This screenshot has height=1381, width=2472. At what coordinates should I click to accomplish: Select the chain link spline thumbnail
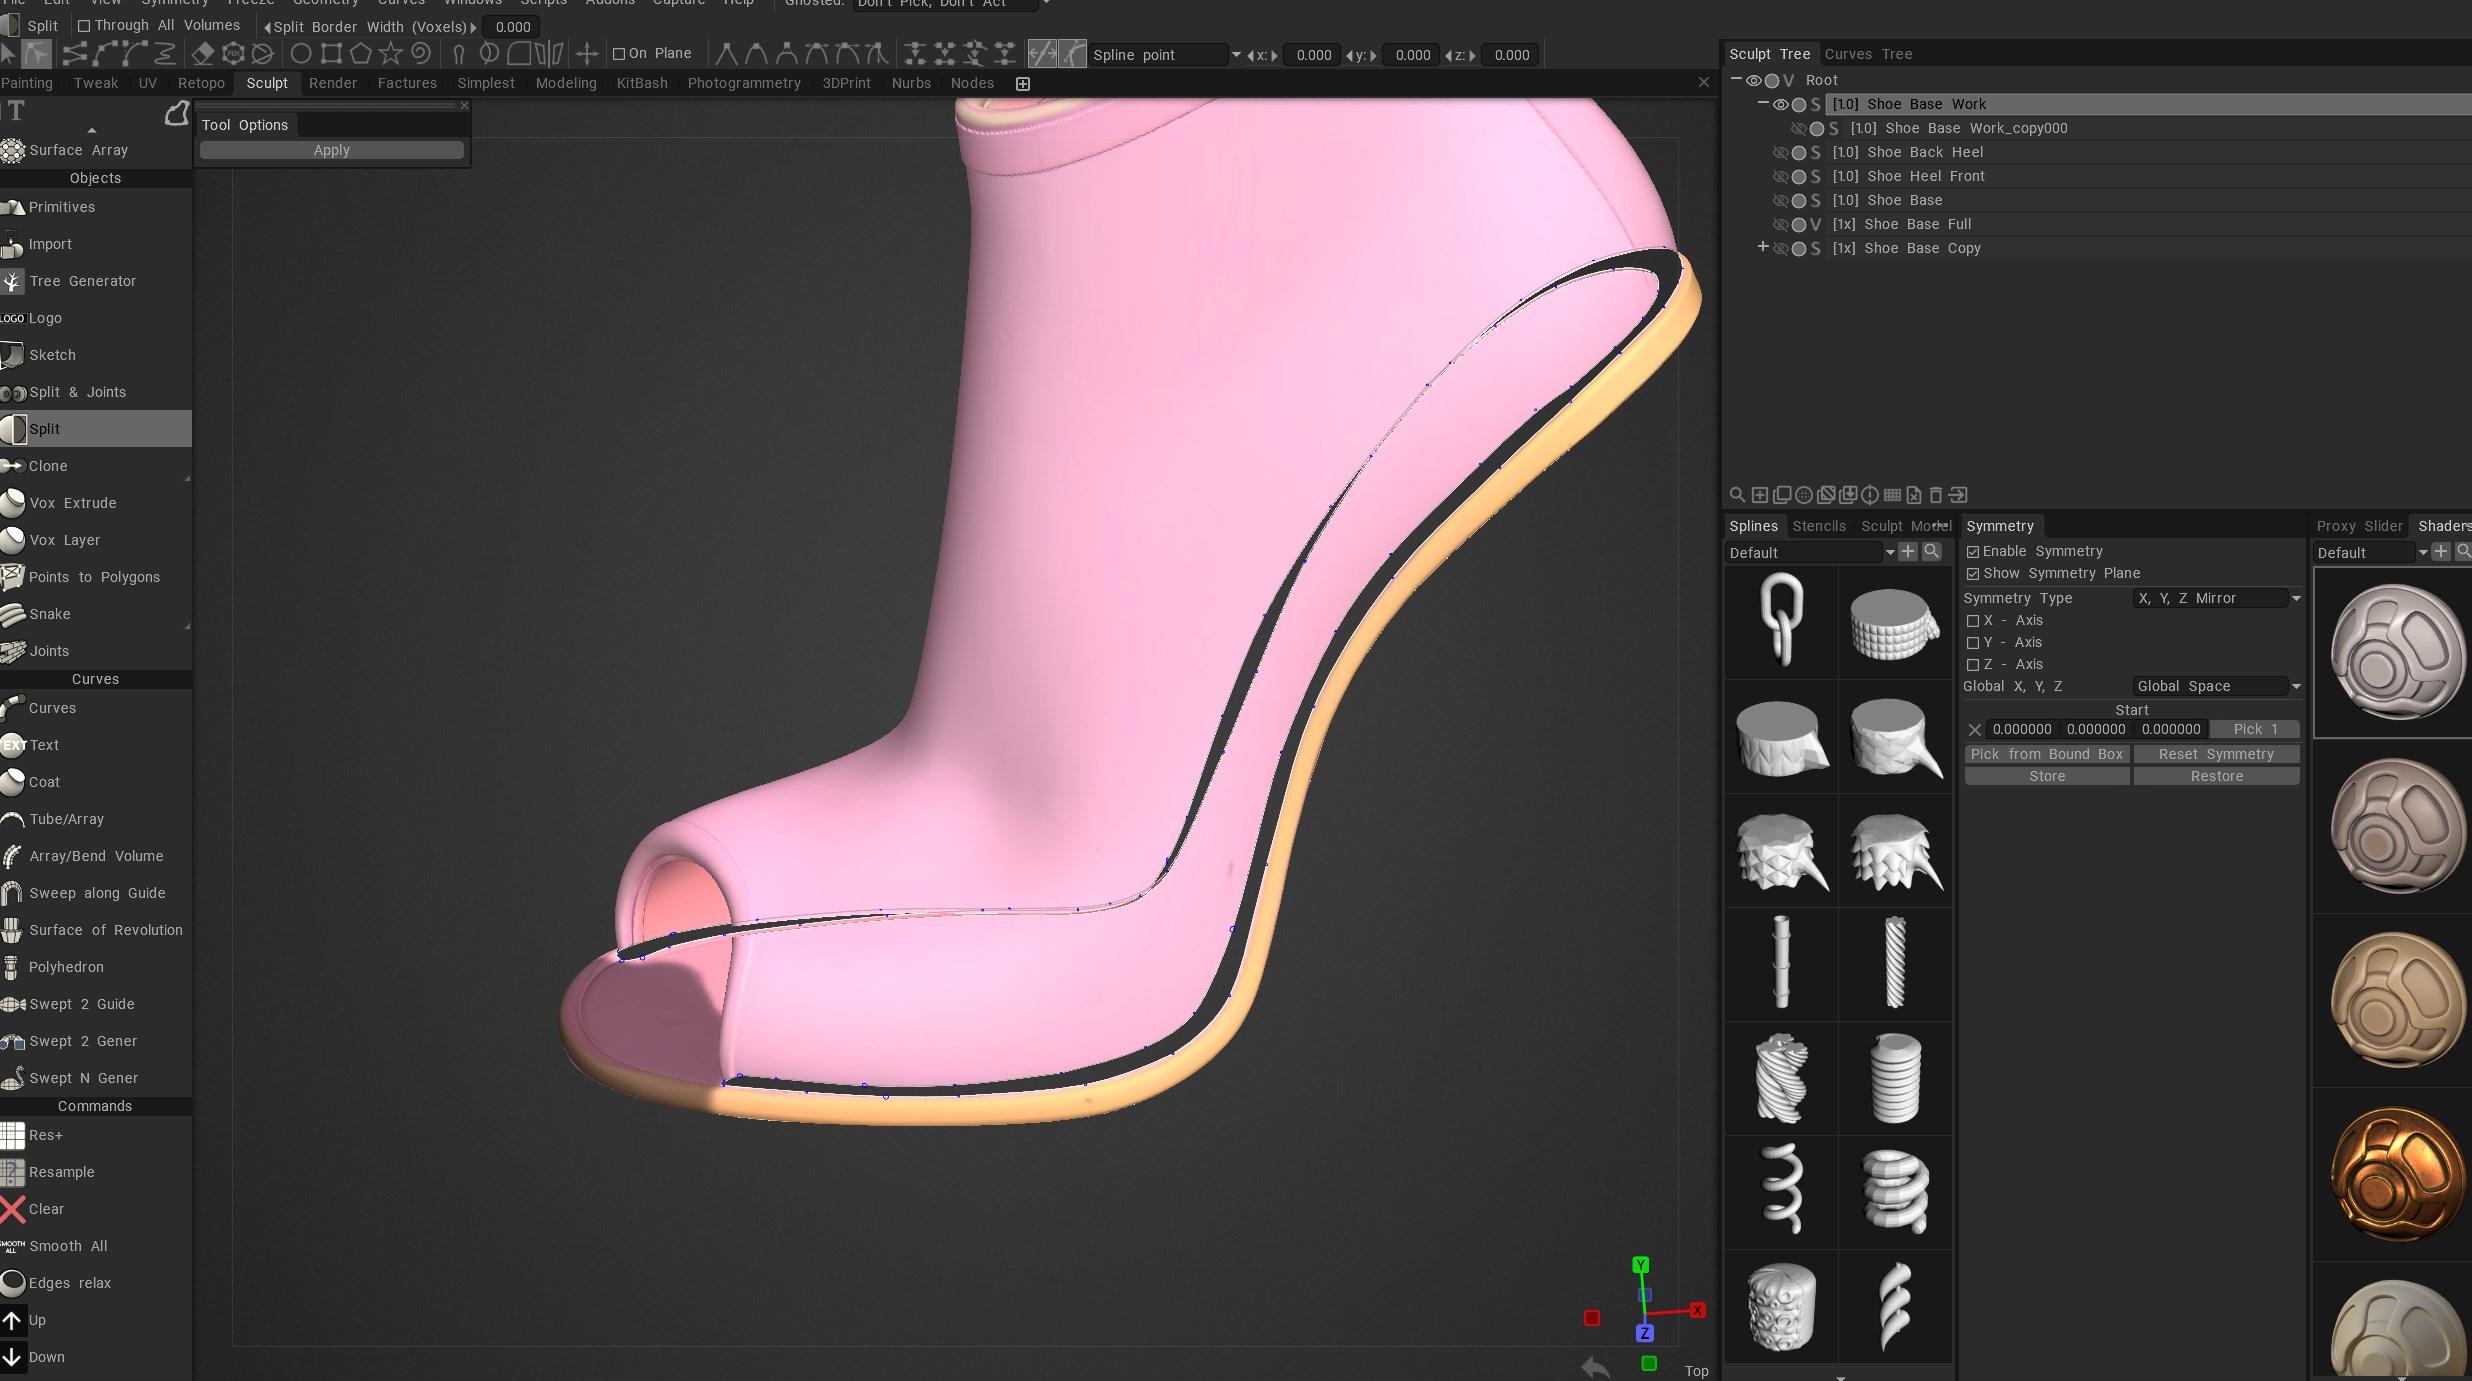(1781, 622)
